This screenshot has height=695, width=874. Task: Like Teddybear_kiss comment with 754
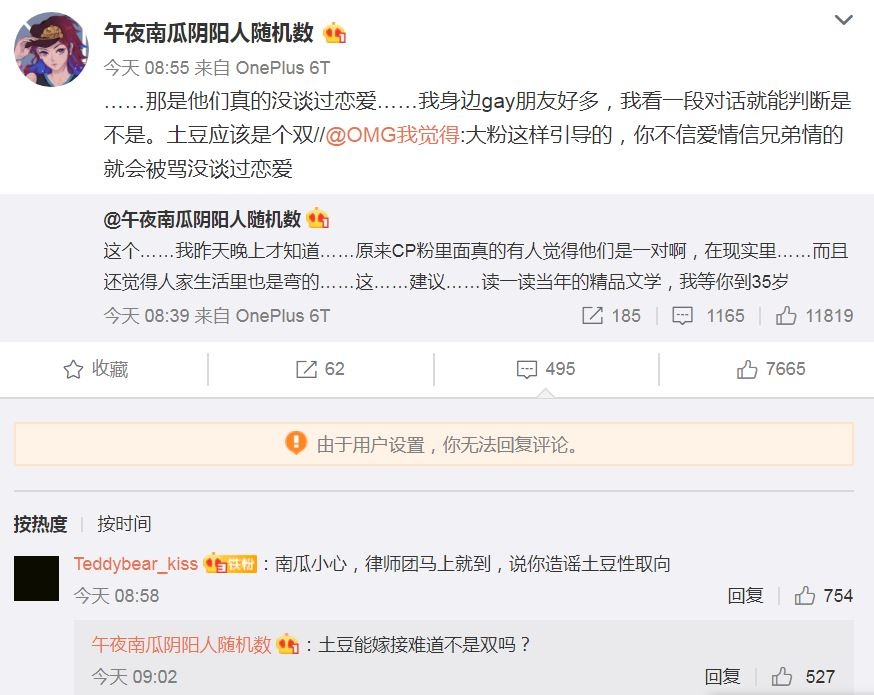[x=804, y=596]
